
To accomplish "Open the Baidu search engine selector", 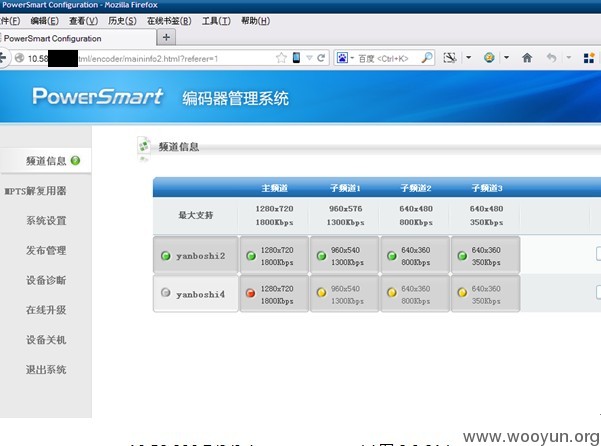I will [x=345, y=58].
